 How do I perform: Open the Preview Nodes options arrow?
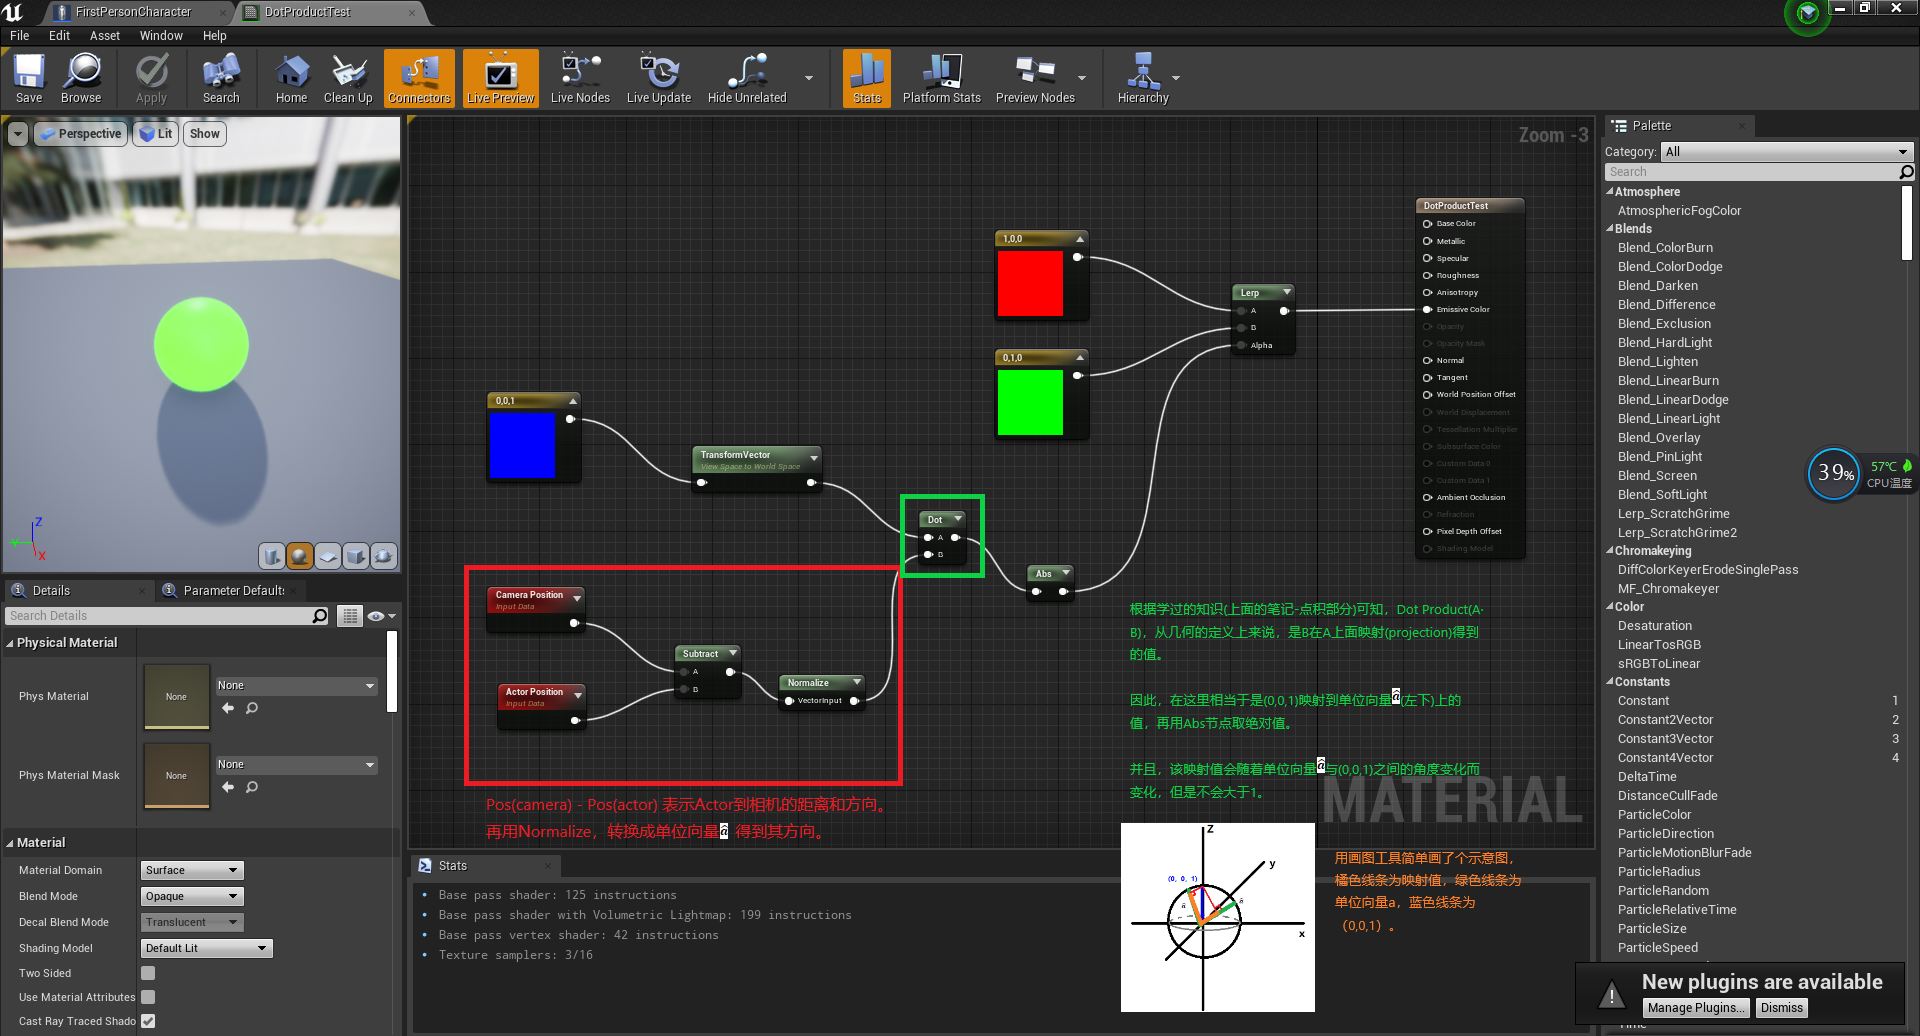(1082, 78)
